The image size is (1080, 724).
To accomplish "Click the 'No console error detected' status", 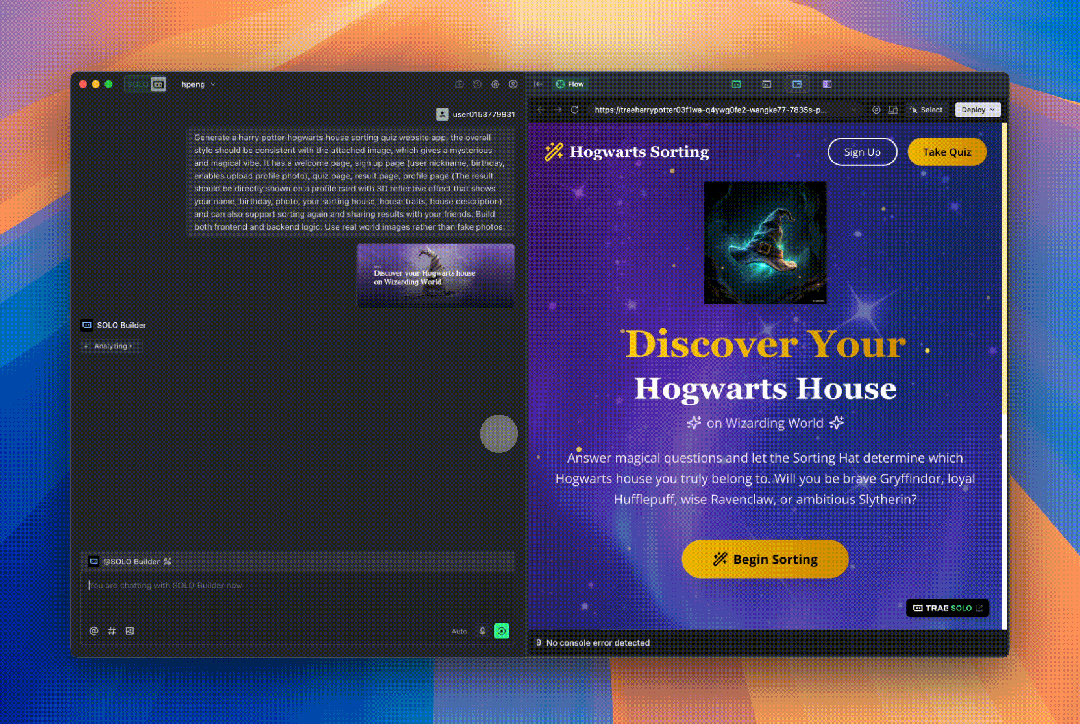I will click(598, 643).
